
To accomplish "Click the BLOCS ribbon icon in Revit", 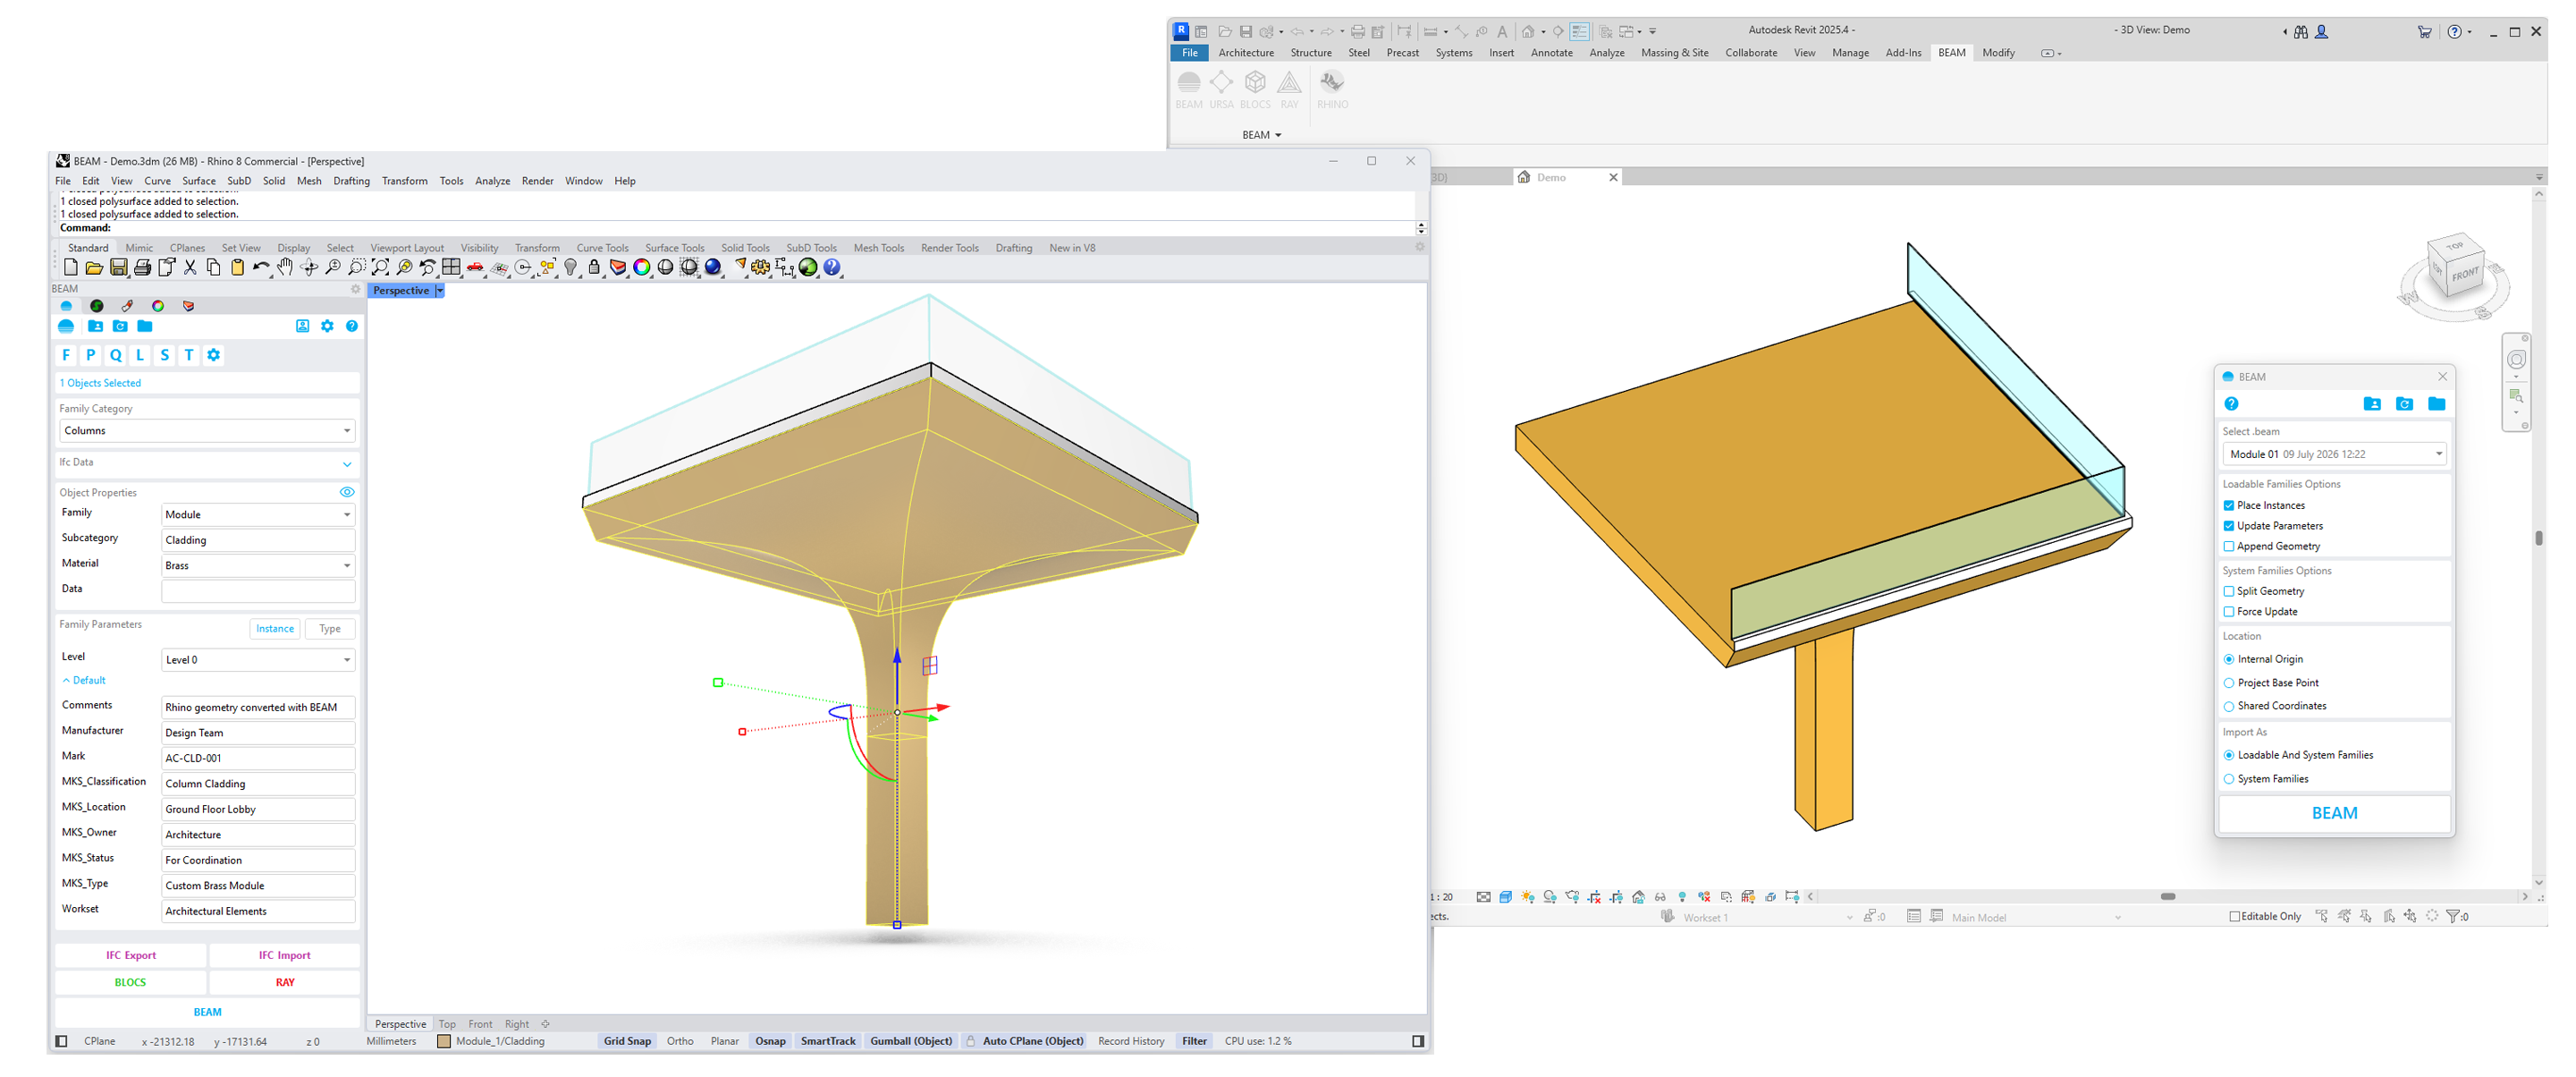I will coord(1255,89).
